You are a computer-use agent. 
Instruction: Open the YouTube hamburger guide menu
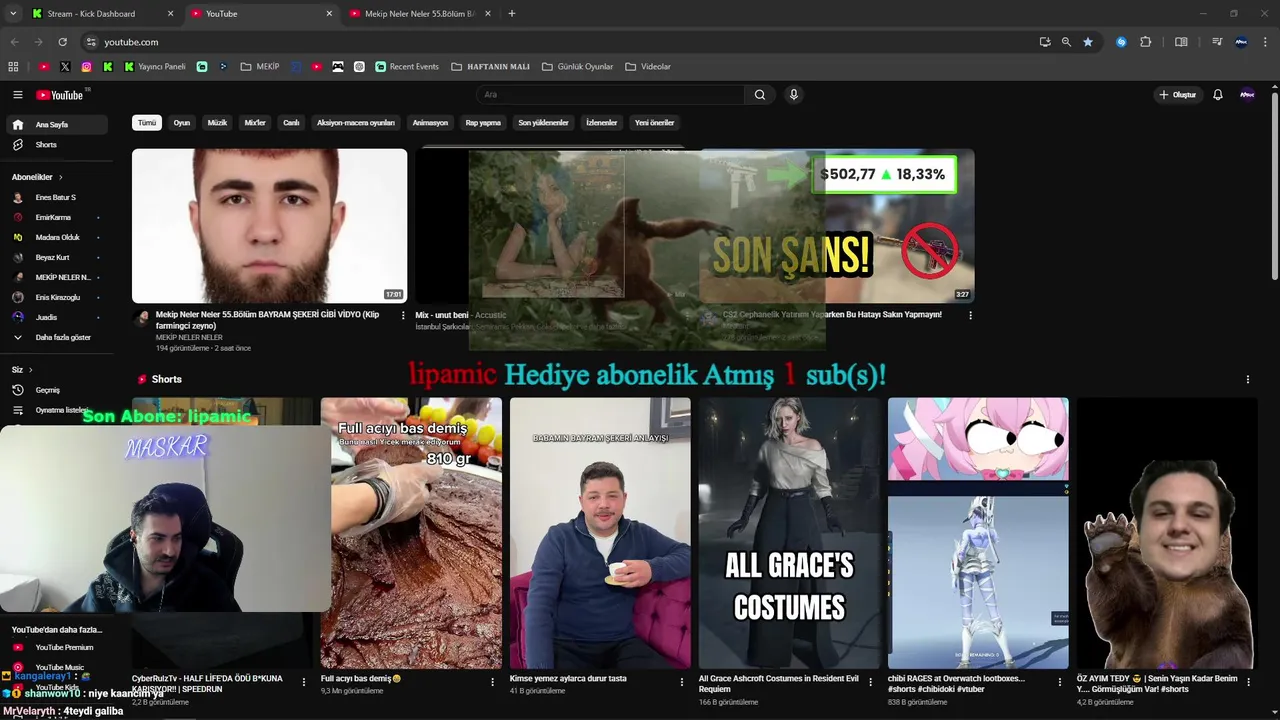[x=17, y=95]
